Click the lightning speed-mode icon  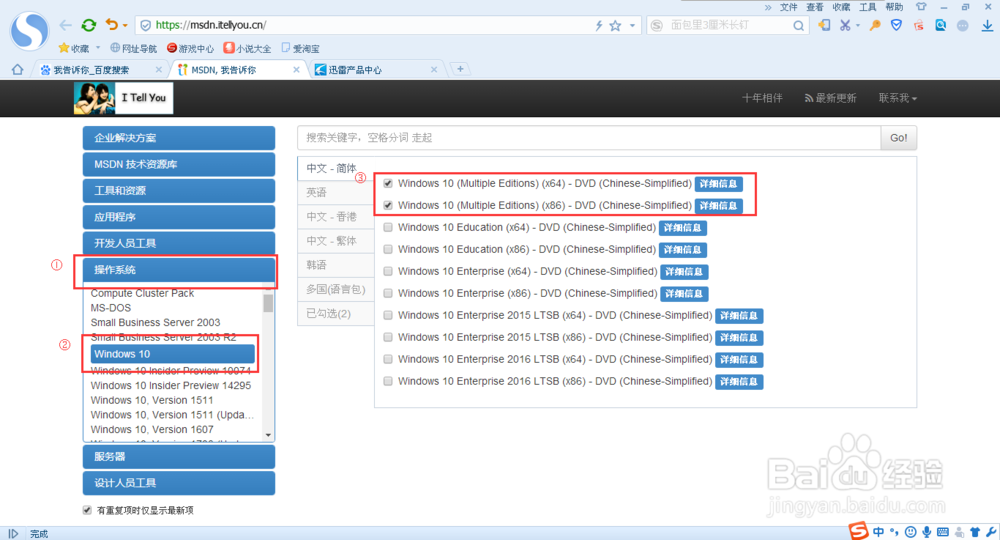598,26
